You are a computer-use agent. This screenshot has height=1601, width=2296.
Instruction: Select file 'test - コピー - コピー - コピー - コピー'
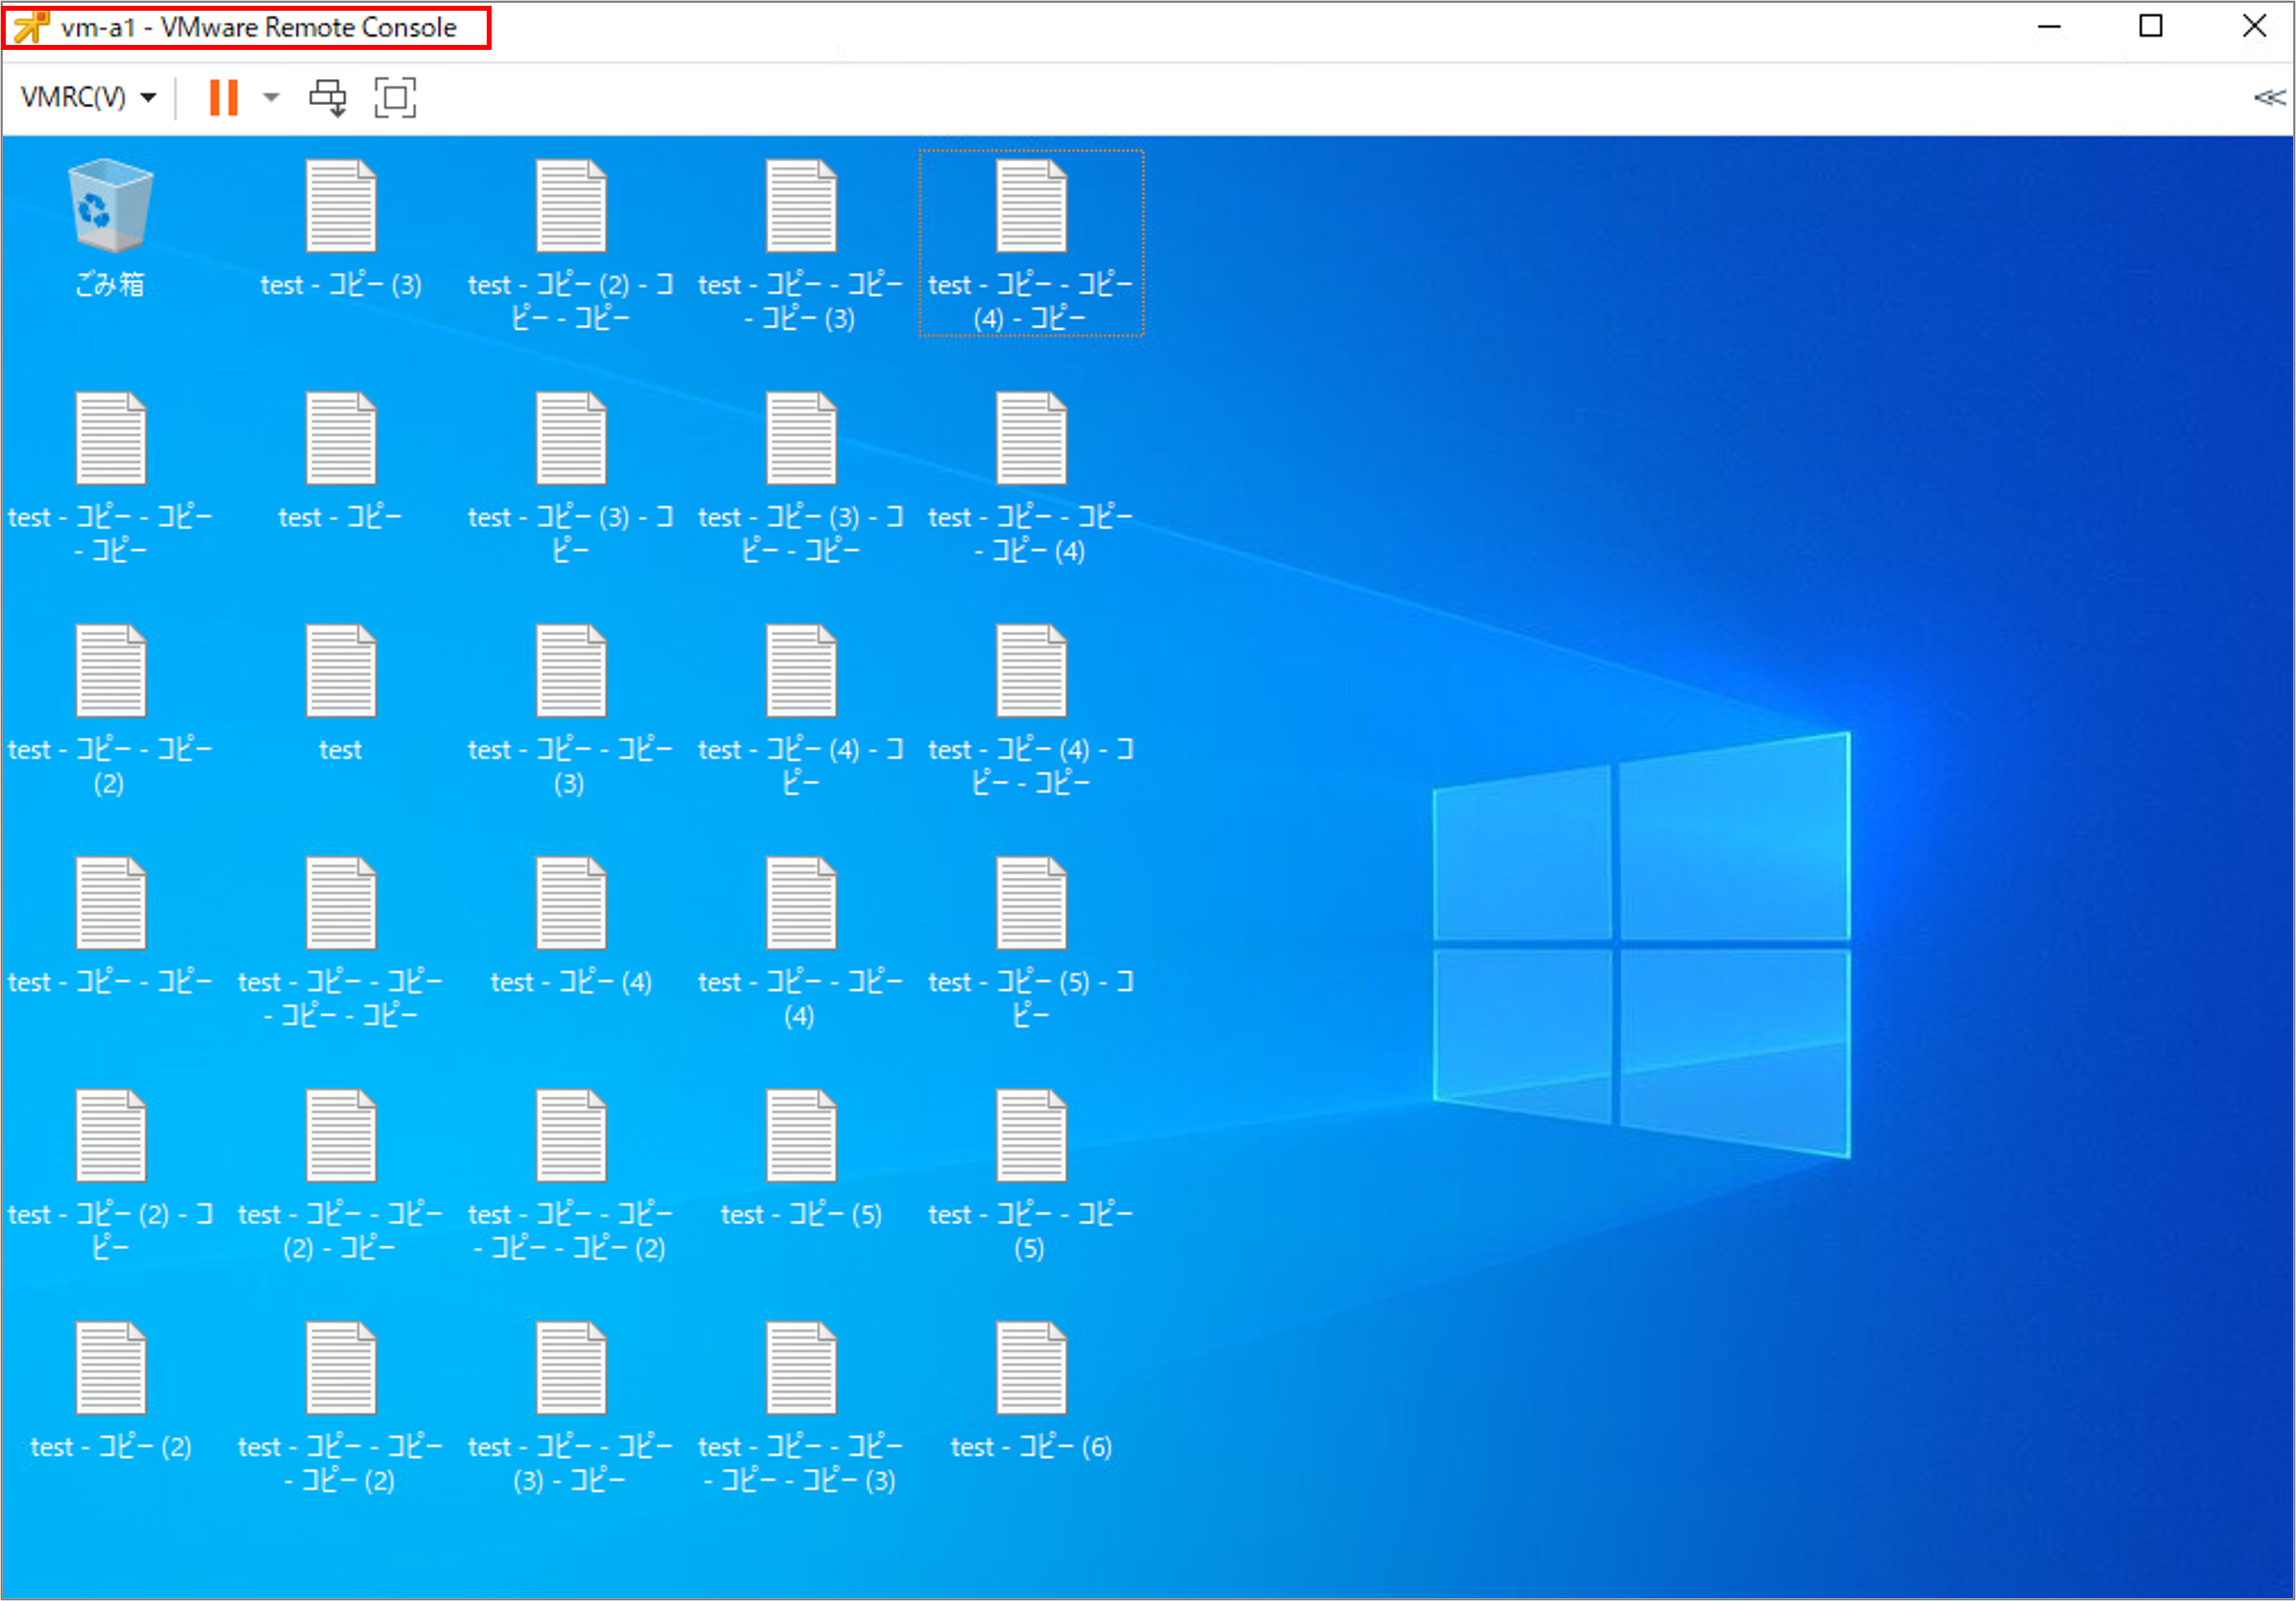click(x=341, y=942)
